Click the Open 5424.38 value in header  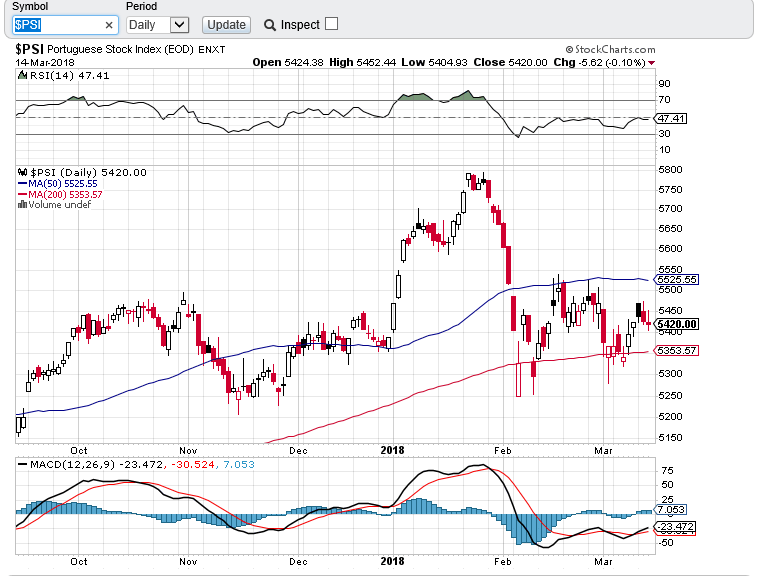288,63
